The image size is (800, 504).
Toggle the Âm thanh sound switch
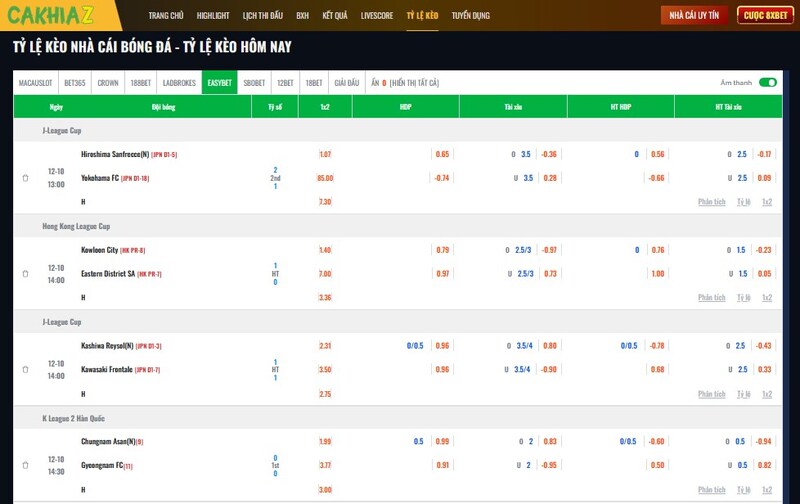point(767,83)
